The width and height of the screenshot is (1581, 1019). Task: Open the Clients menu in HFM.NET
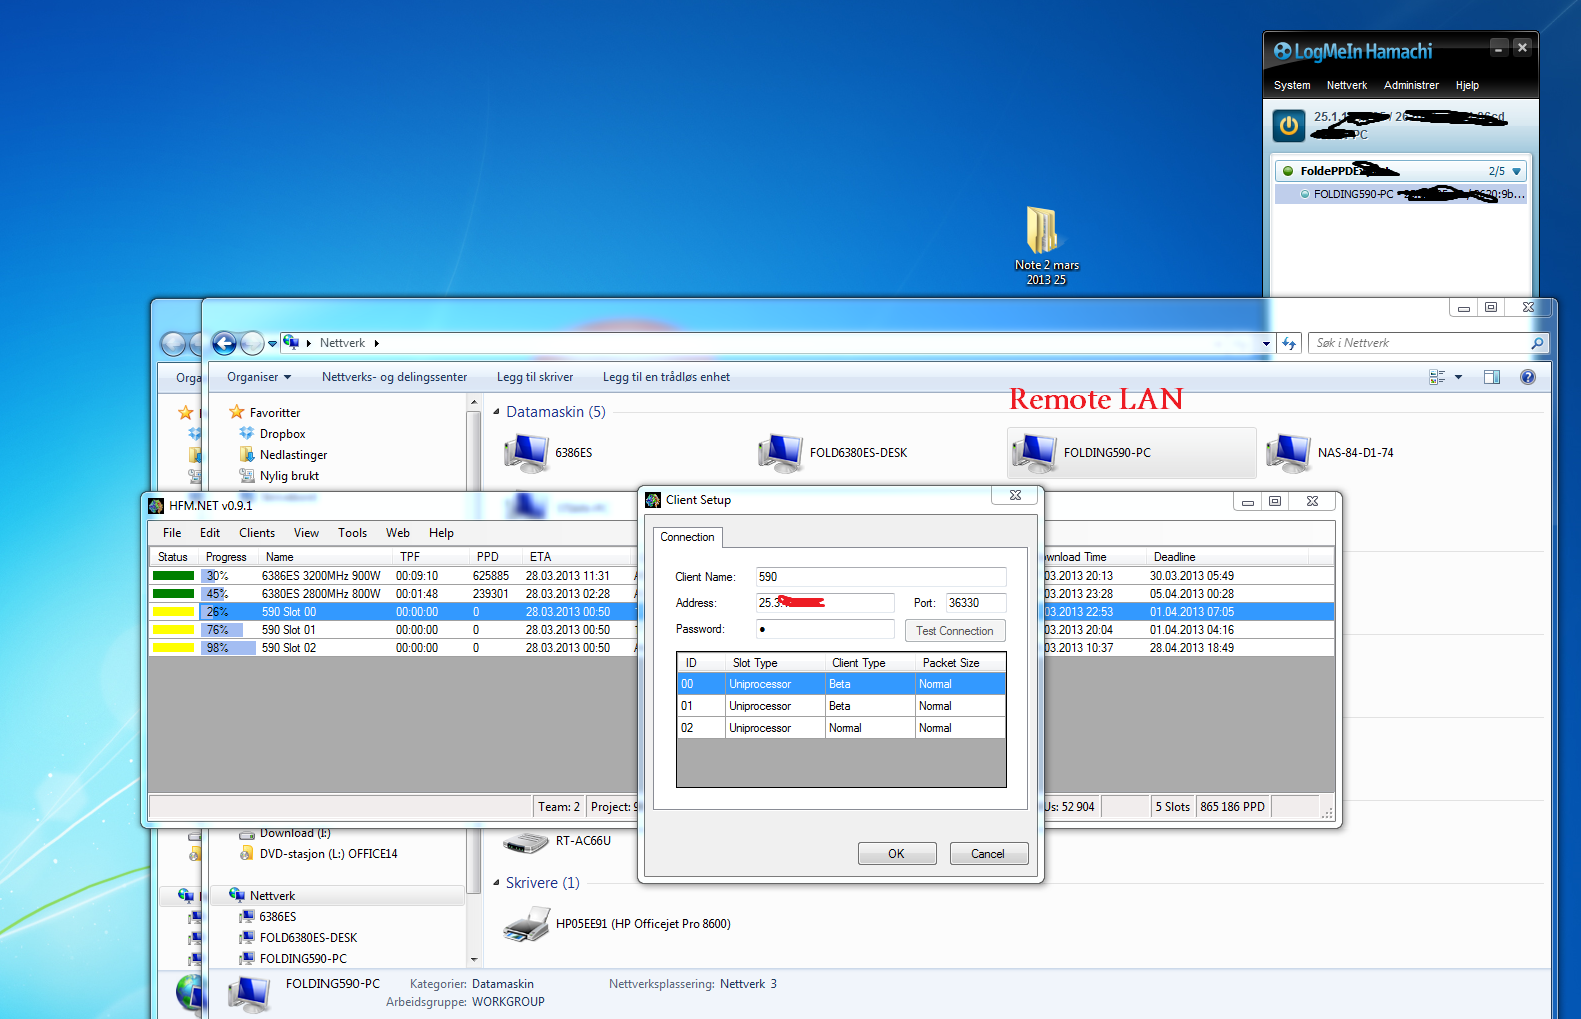[x=257, y=533]
